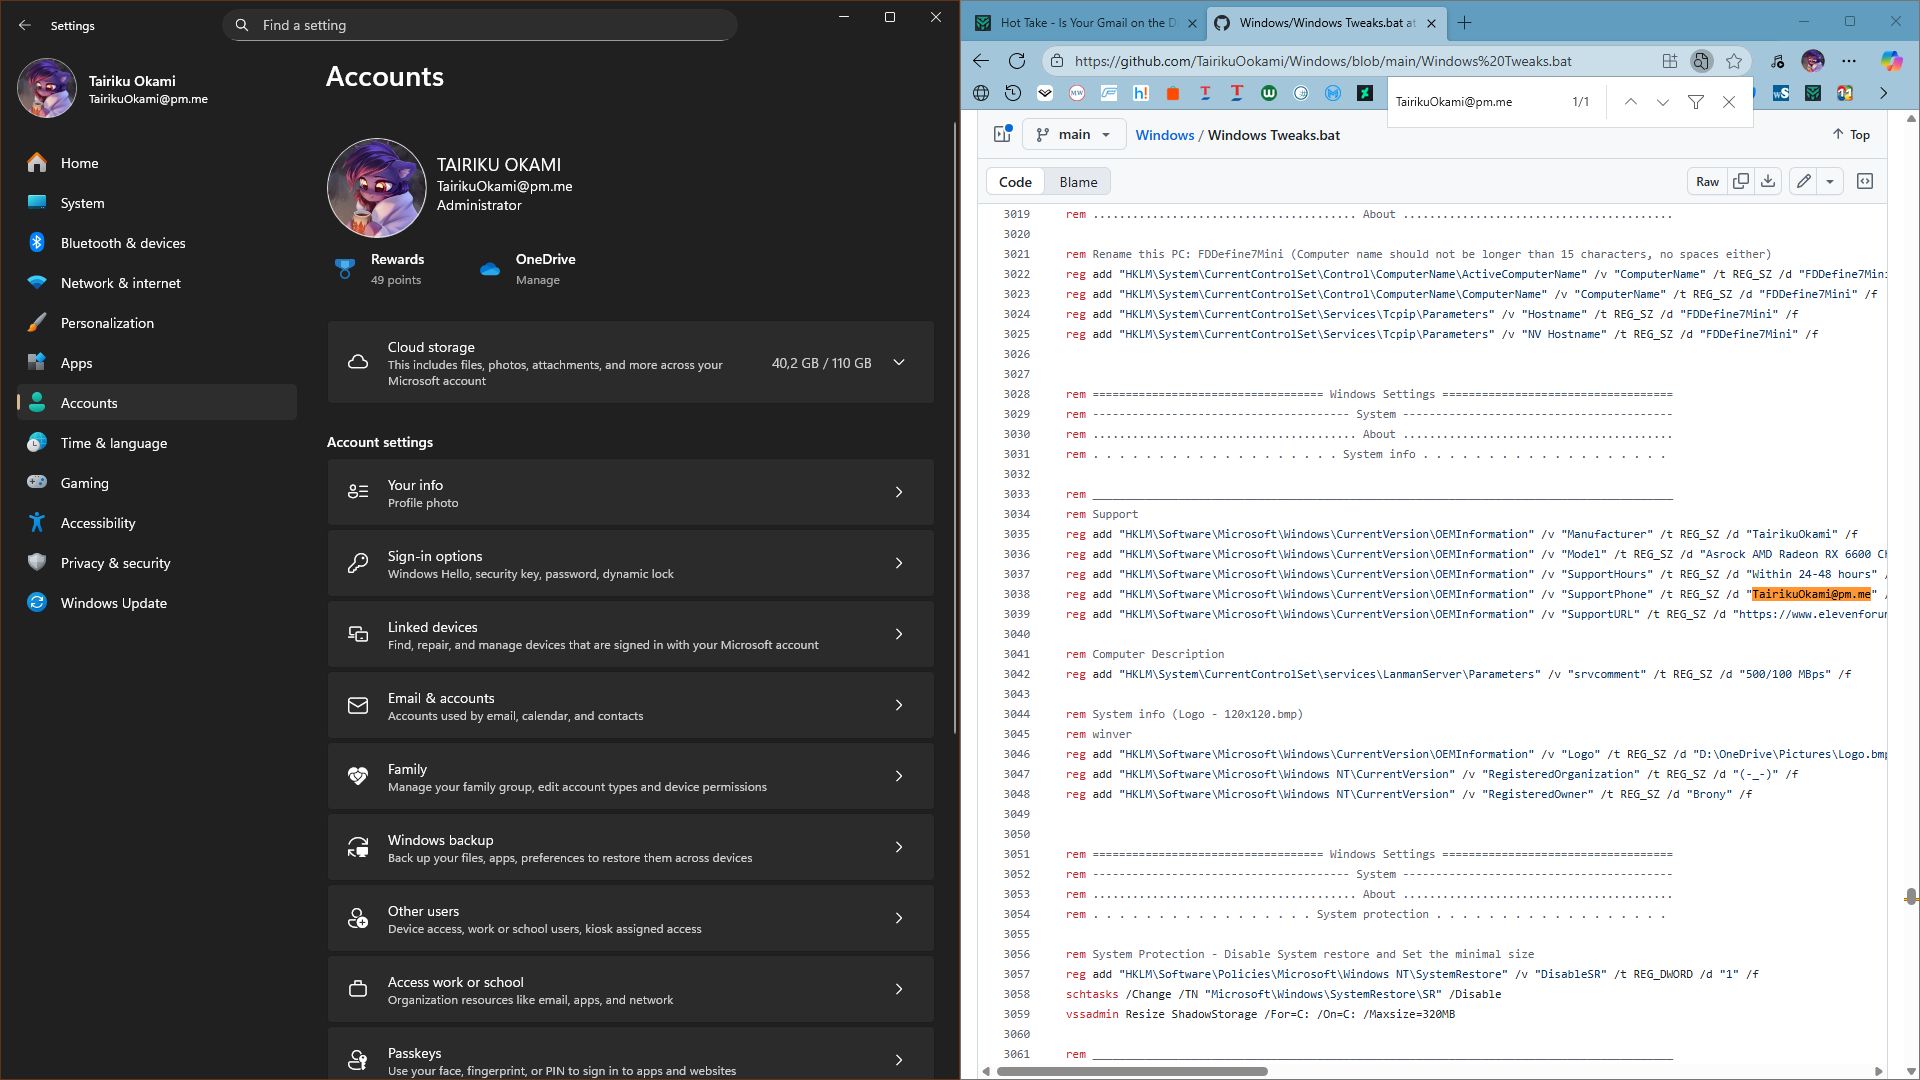Expand the file tree sidebar icon
Viewport: 1920px width, 1080px height.
point(1002,135)
